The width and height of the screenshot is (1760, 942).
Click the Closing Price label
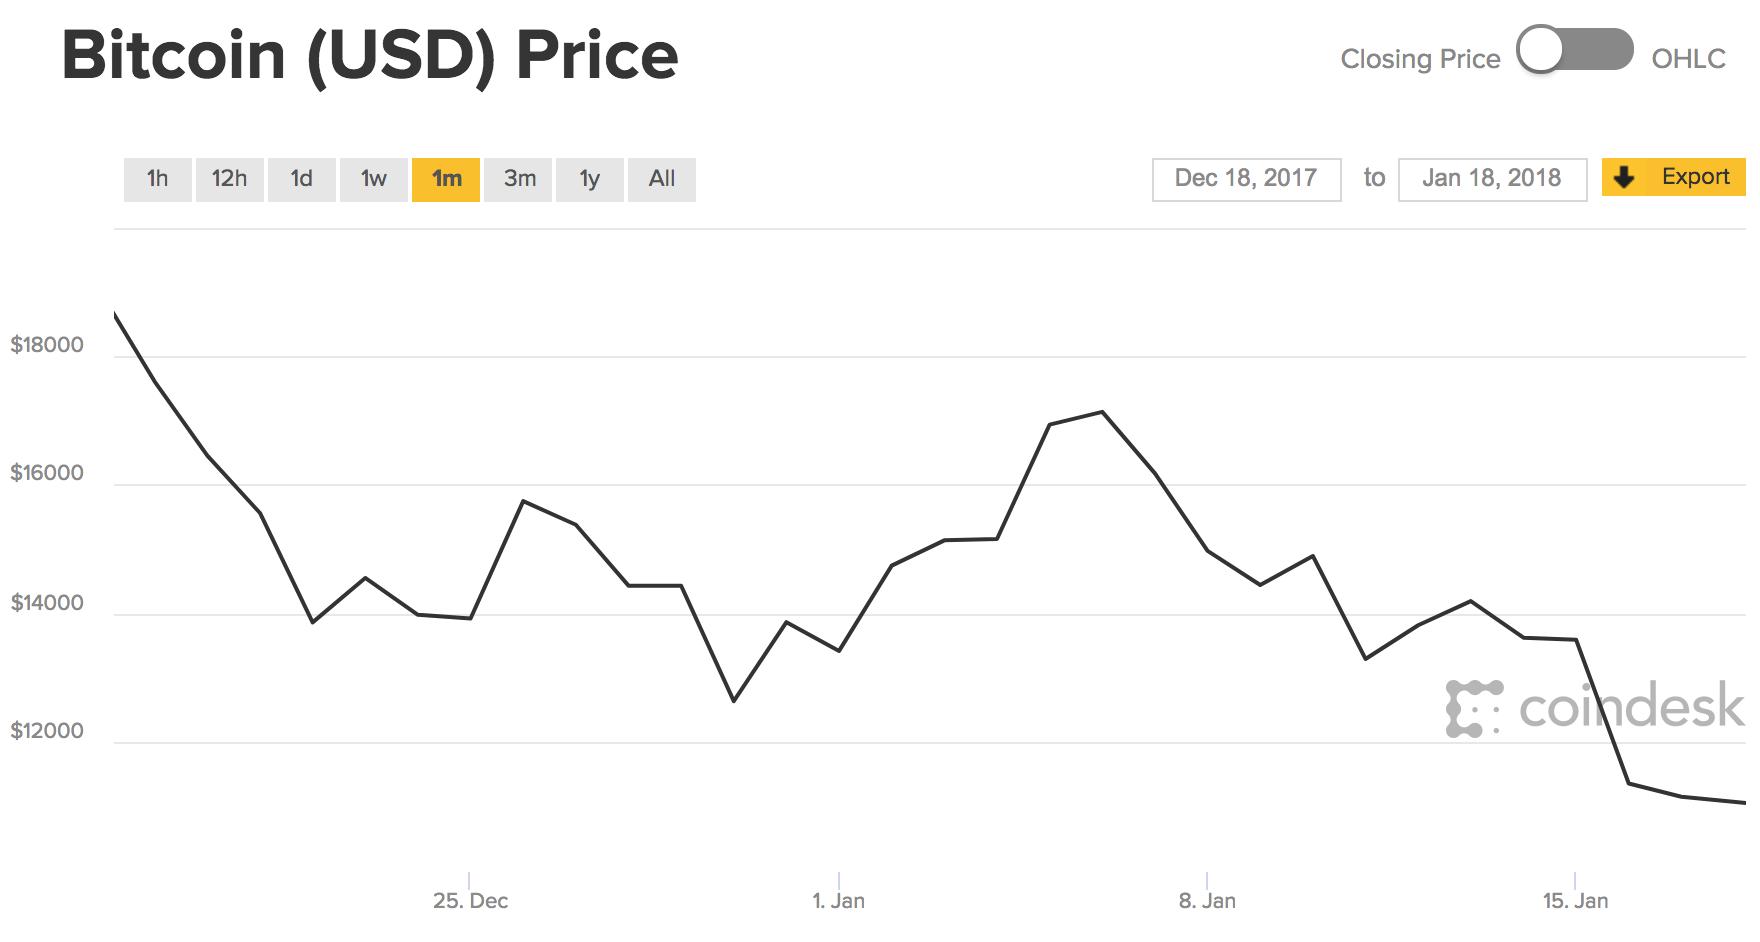[x=1420, y=59]
